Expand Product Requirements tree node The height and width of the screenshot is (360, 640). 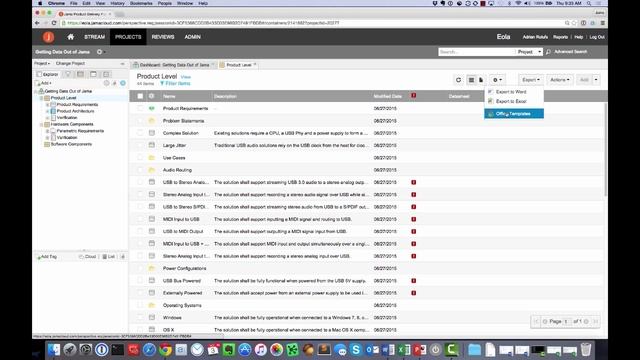tap(47, 104)
